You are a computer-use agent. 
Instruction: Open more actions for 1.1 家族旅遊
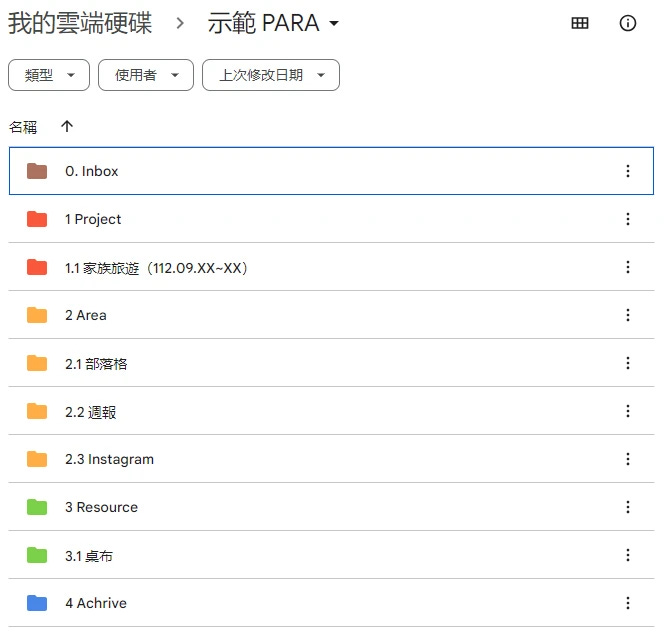pos(628,267)
